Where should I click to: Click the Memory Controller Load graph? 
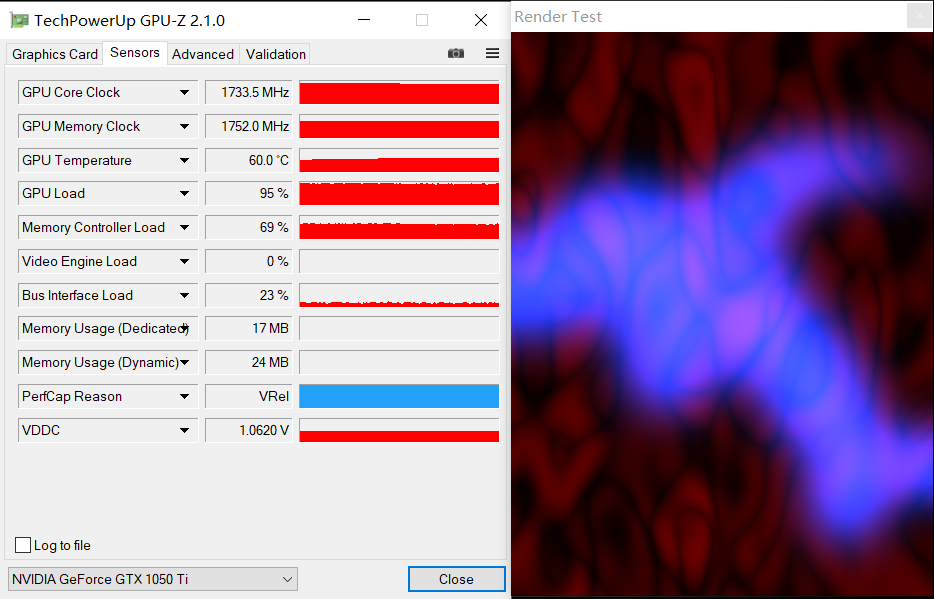coord(399,227)
